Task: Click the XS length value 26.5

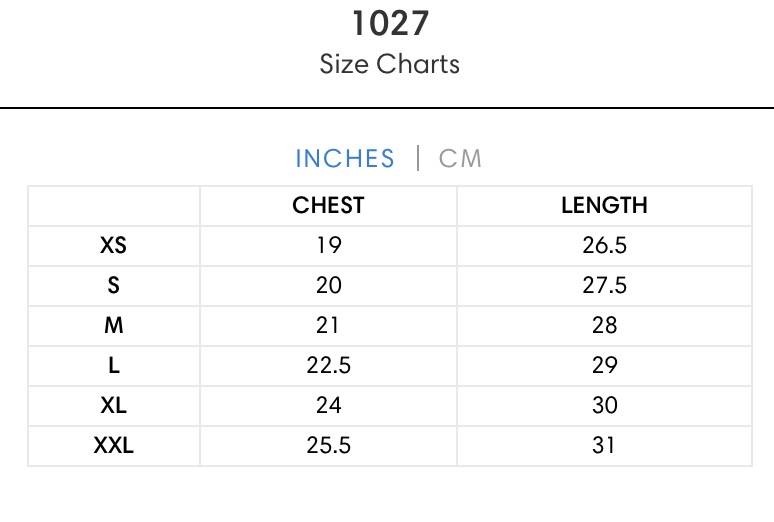Action: pyautogui.click(x=605, y=245)
